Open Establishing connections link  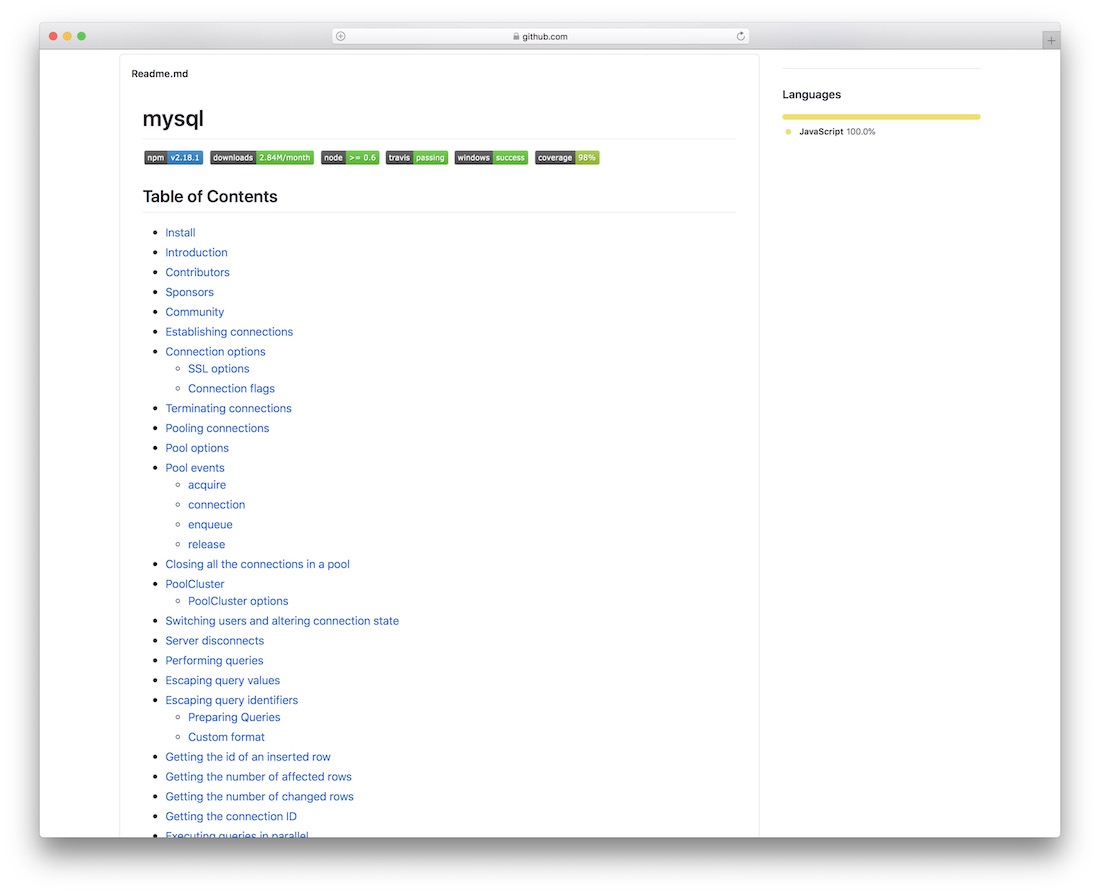coord(229,332)
